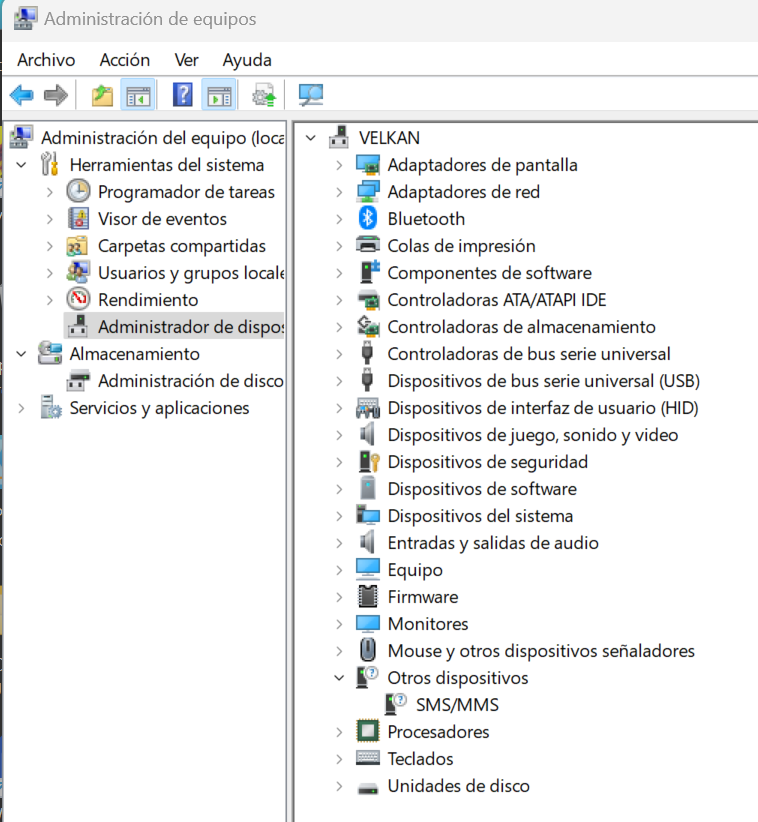Click the Unidades de disco drive icon
The width and height of the screenshot is (758, 822).
pyautogui.click(x=367, y=788)
